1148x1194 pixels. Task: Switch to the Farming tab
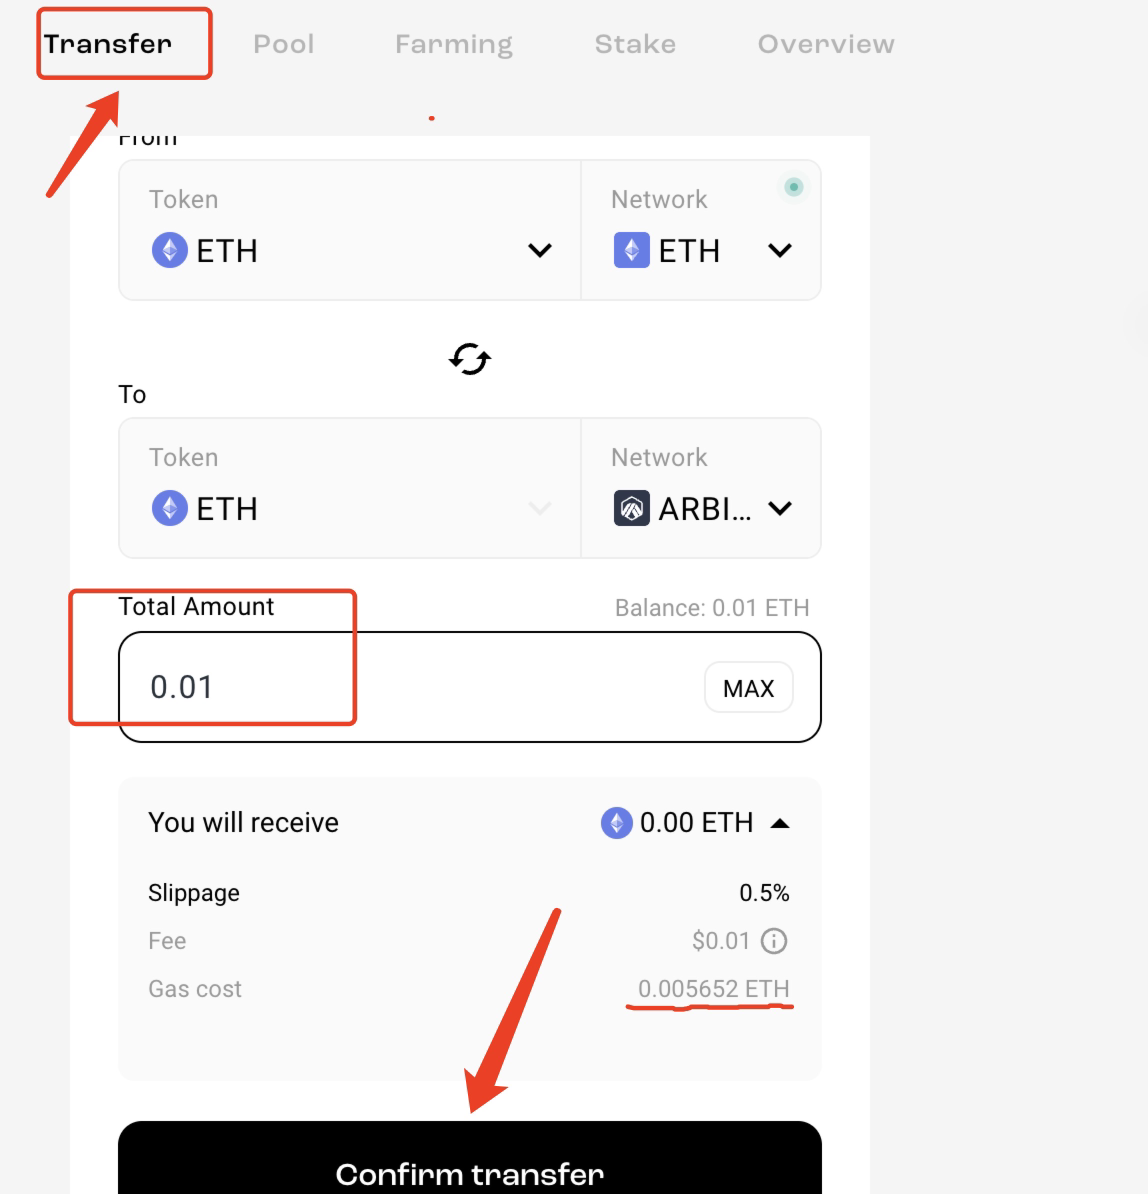454,44
